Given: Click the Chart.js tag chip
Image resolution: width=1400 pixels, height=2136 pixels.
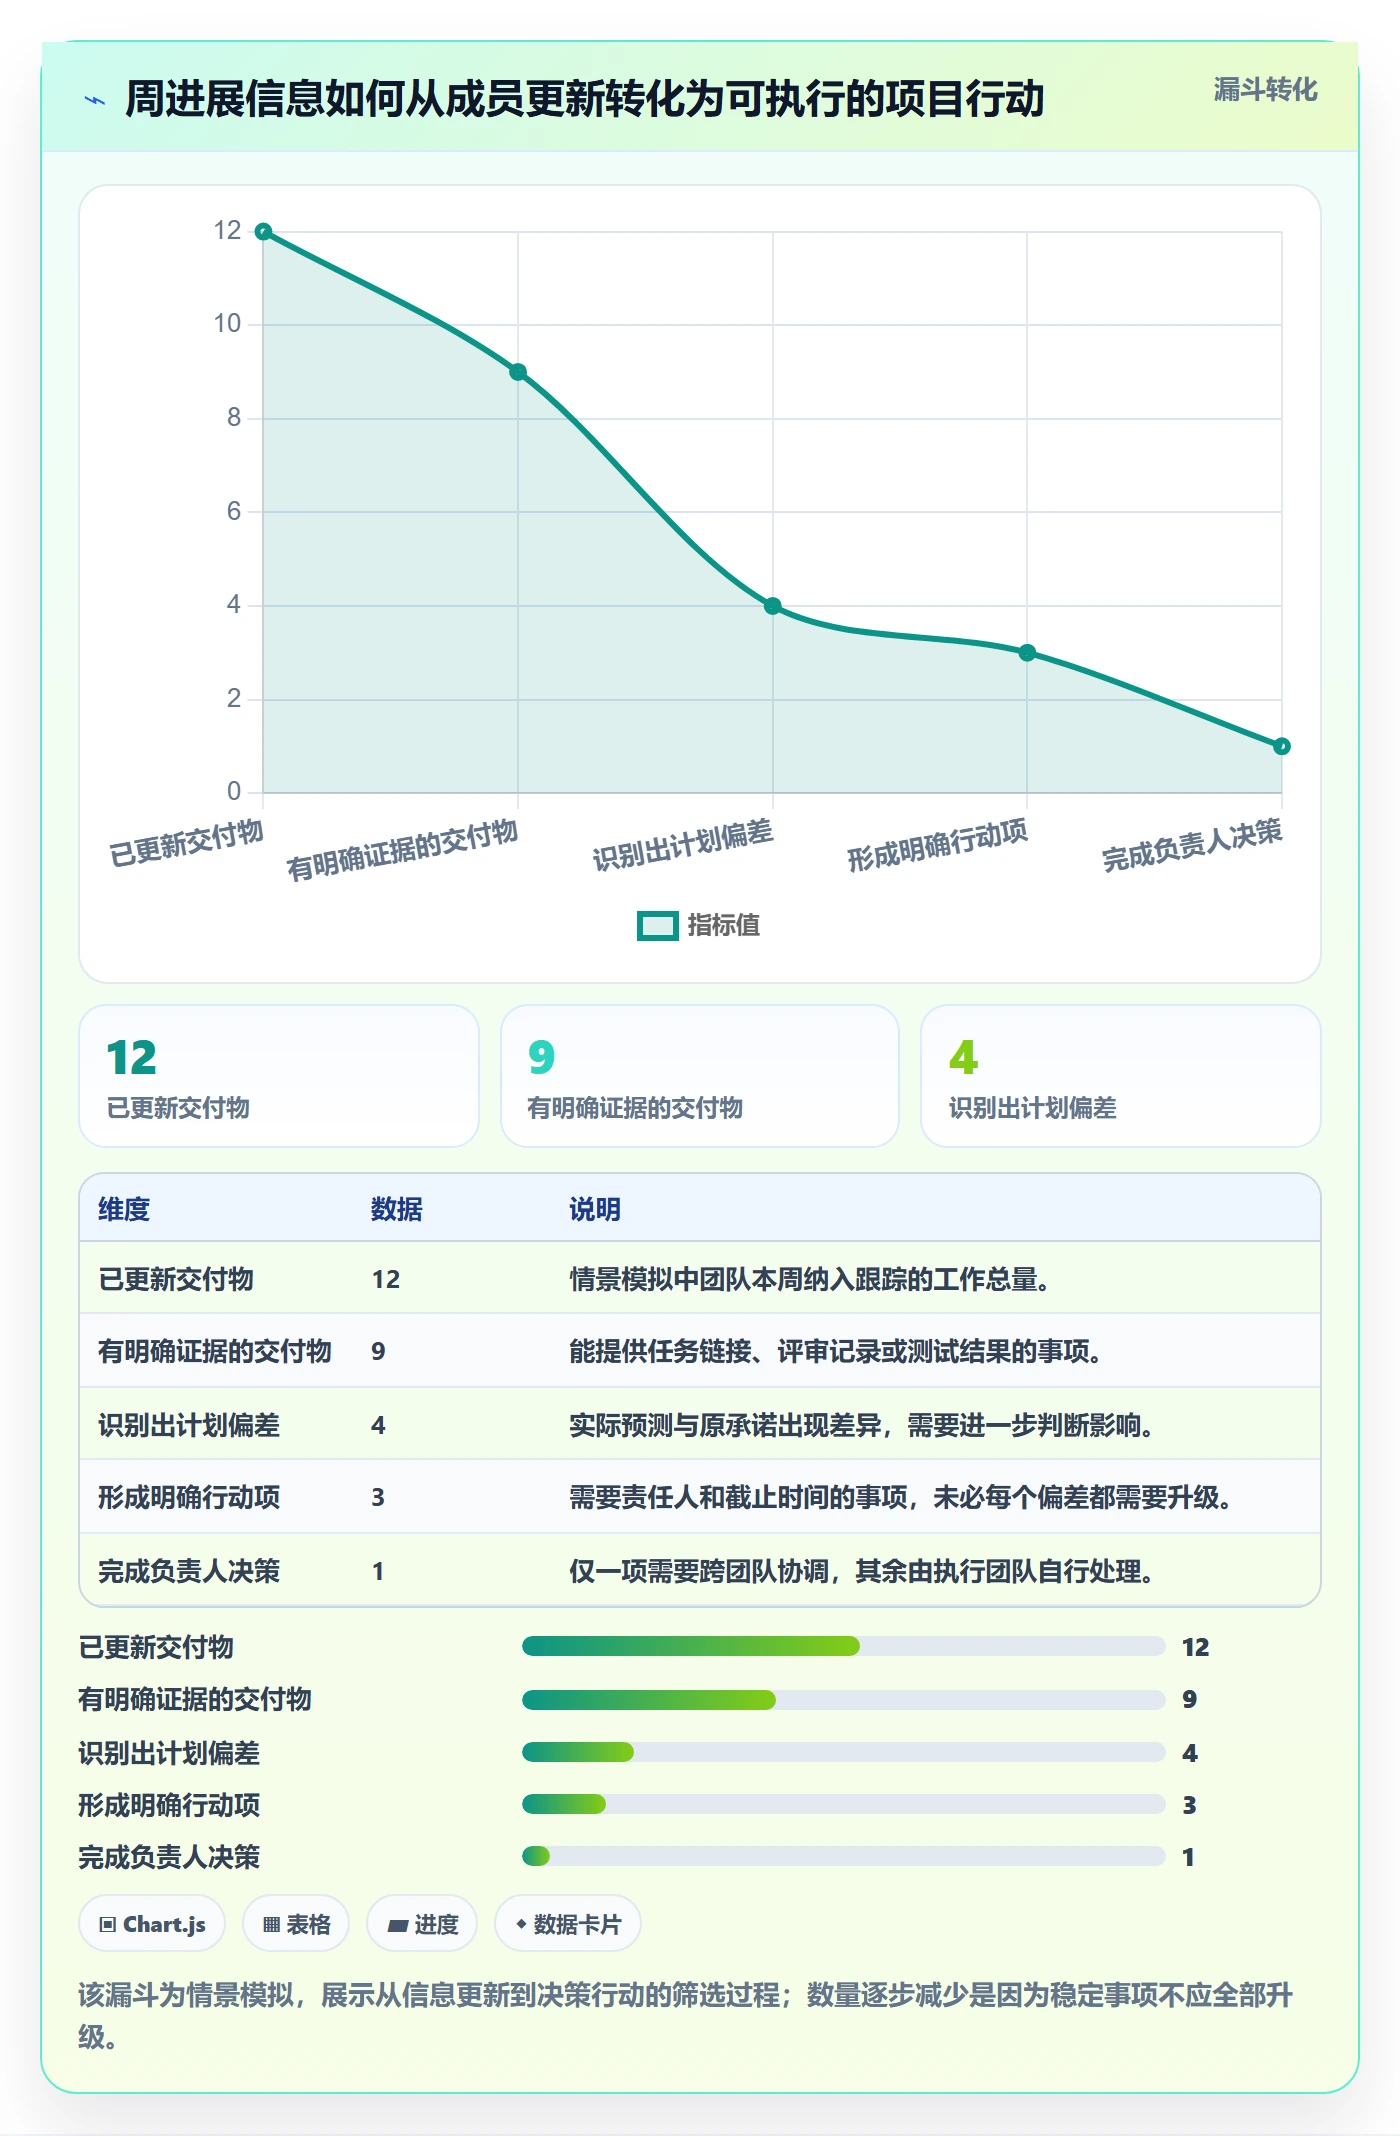Looking at the screenshot, I should (x=152, y=1924).
